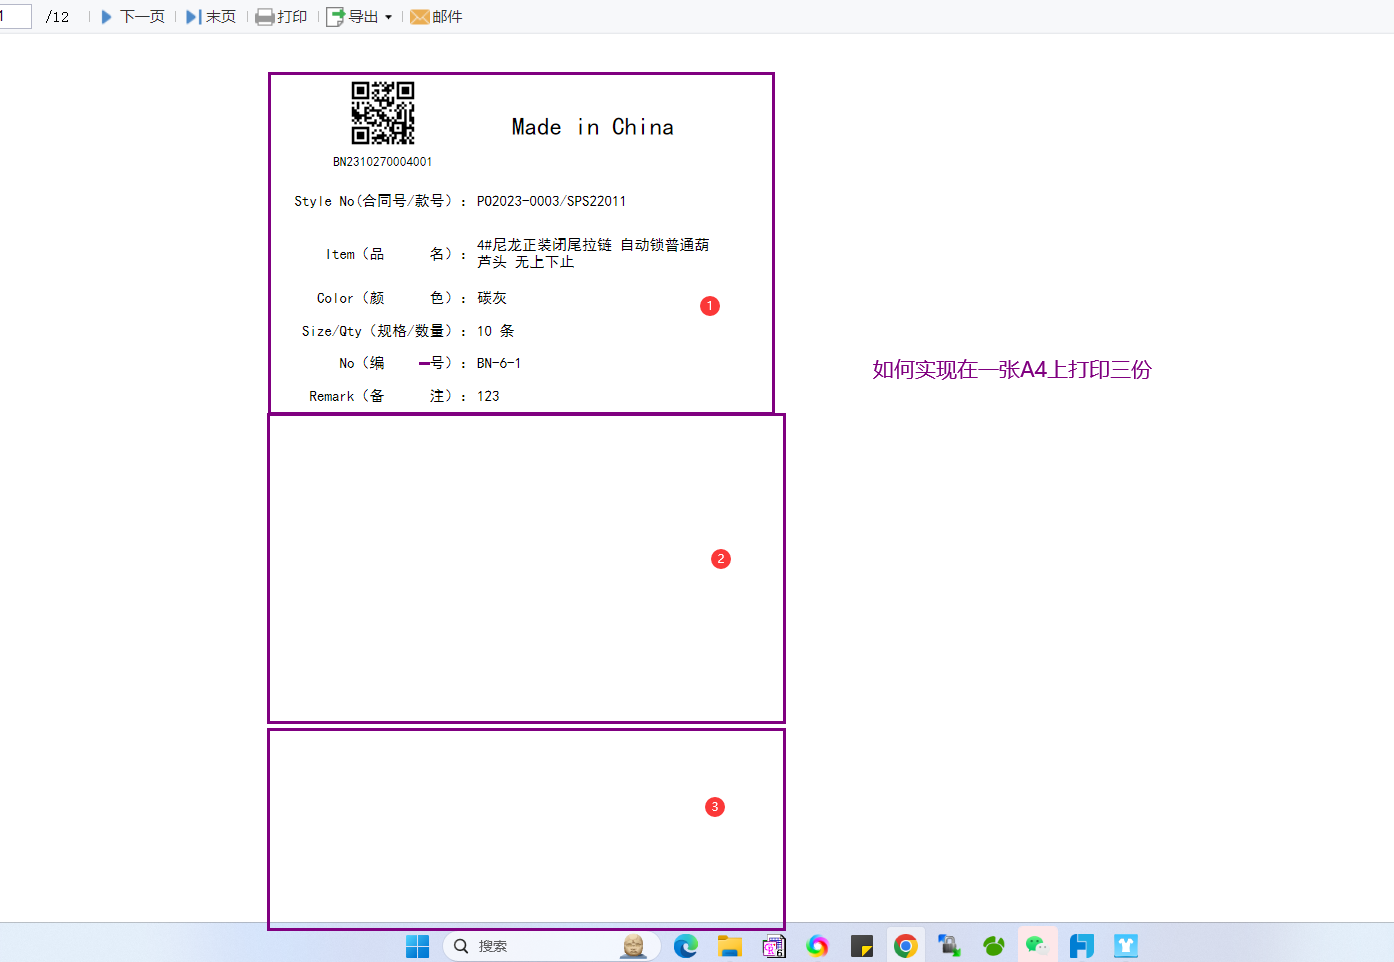Click the red circle marker numbered 1

point(710,306)
